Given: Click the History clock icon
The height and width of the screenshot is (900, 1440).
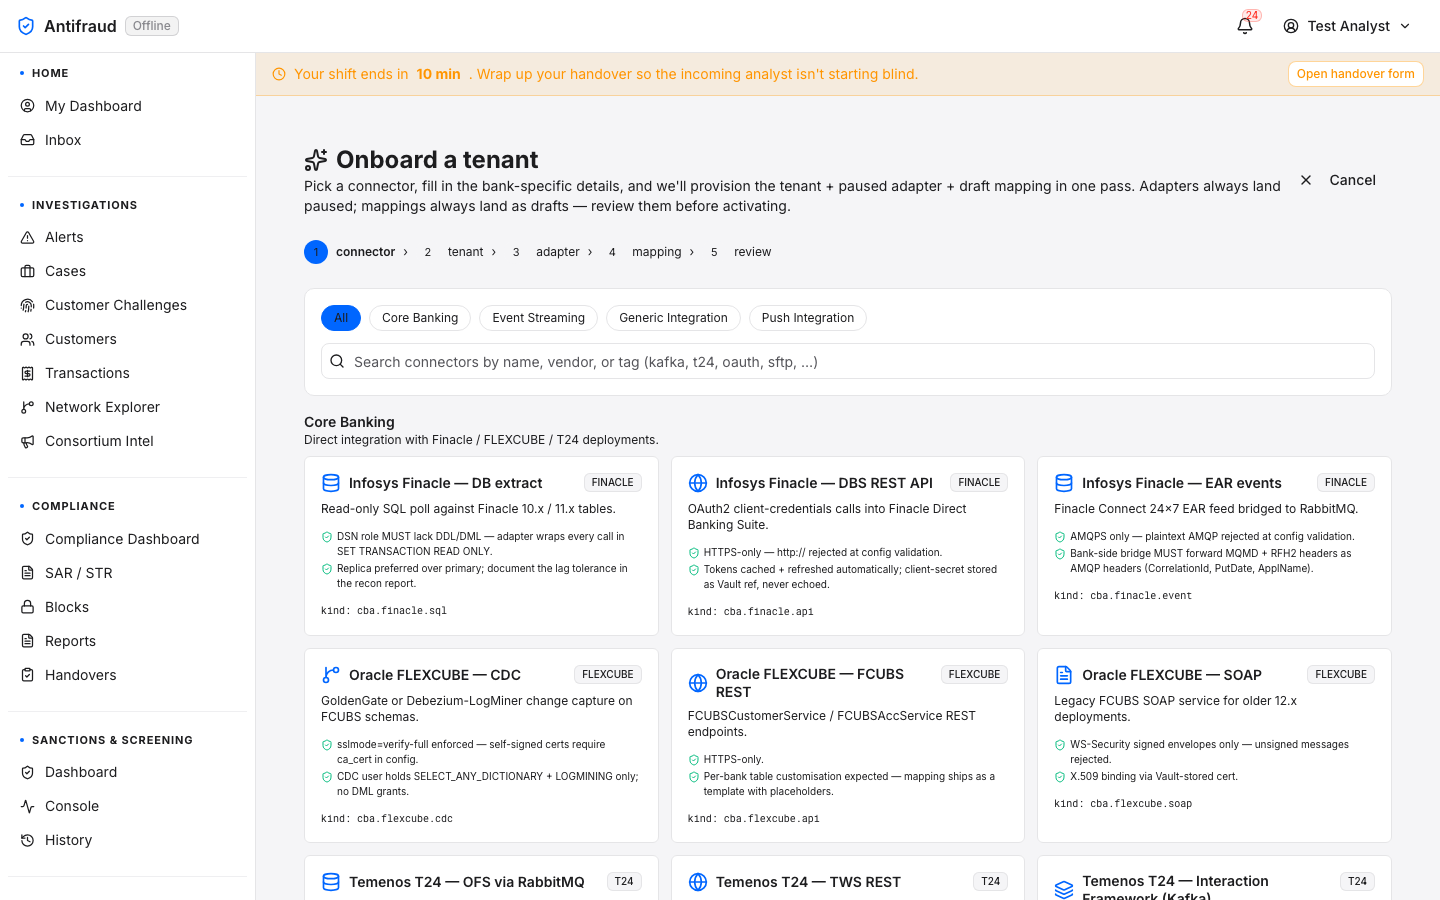Looking at the screenshot, I should (x=28, y=840).
